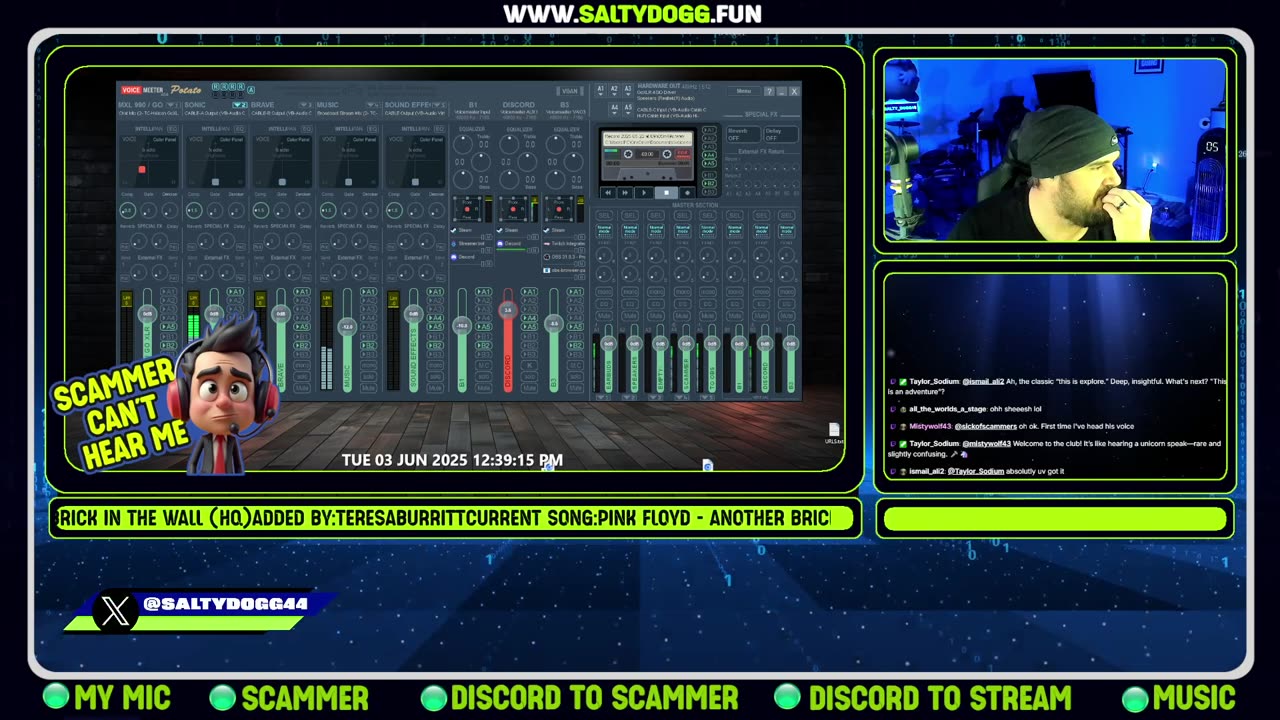Click the cassette recorder rewind button
The width and height of the screenshot is (1280, 720).
[x=608, y=192]
